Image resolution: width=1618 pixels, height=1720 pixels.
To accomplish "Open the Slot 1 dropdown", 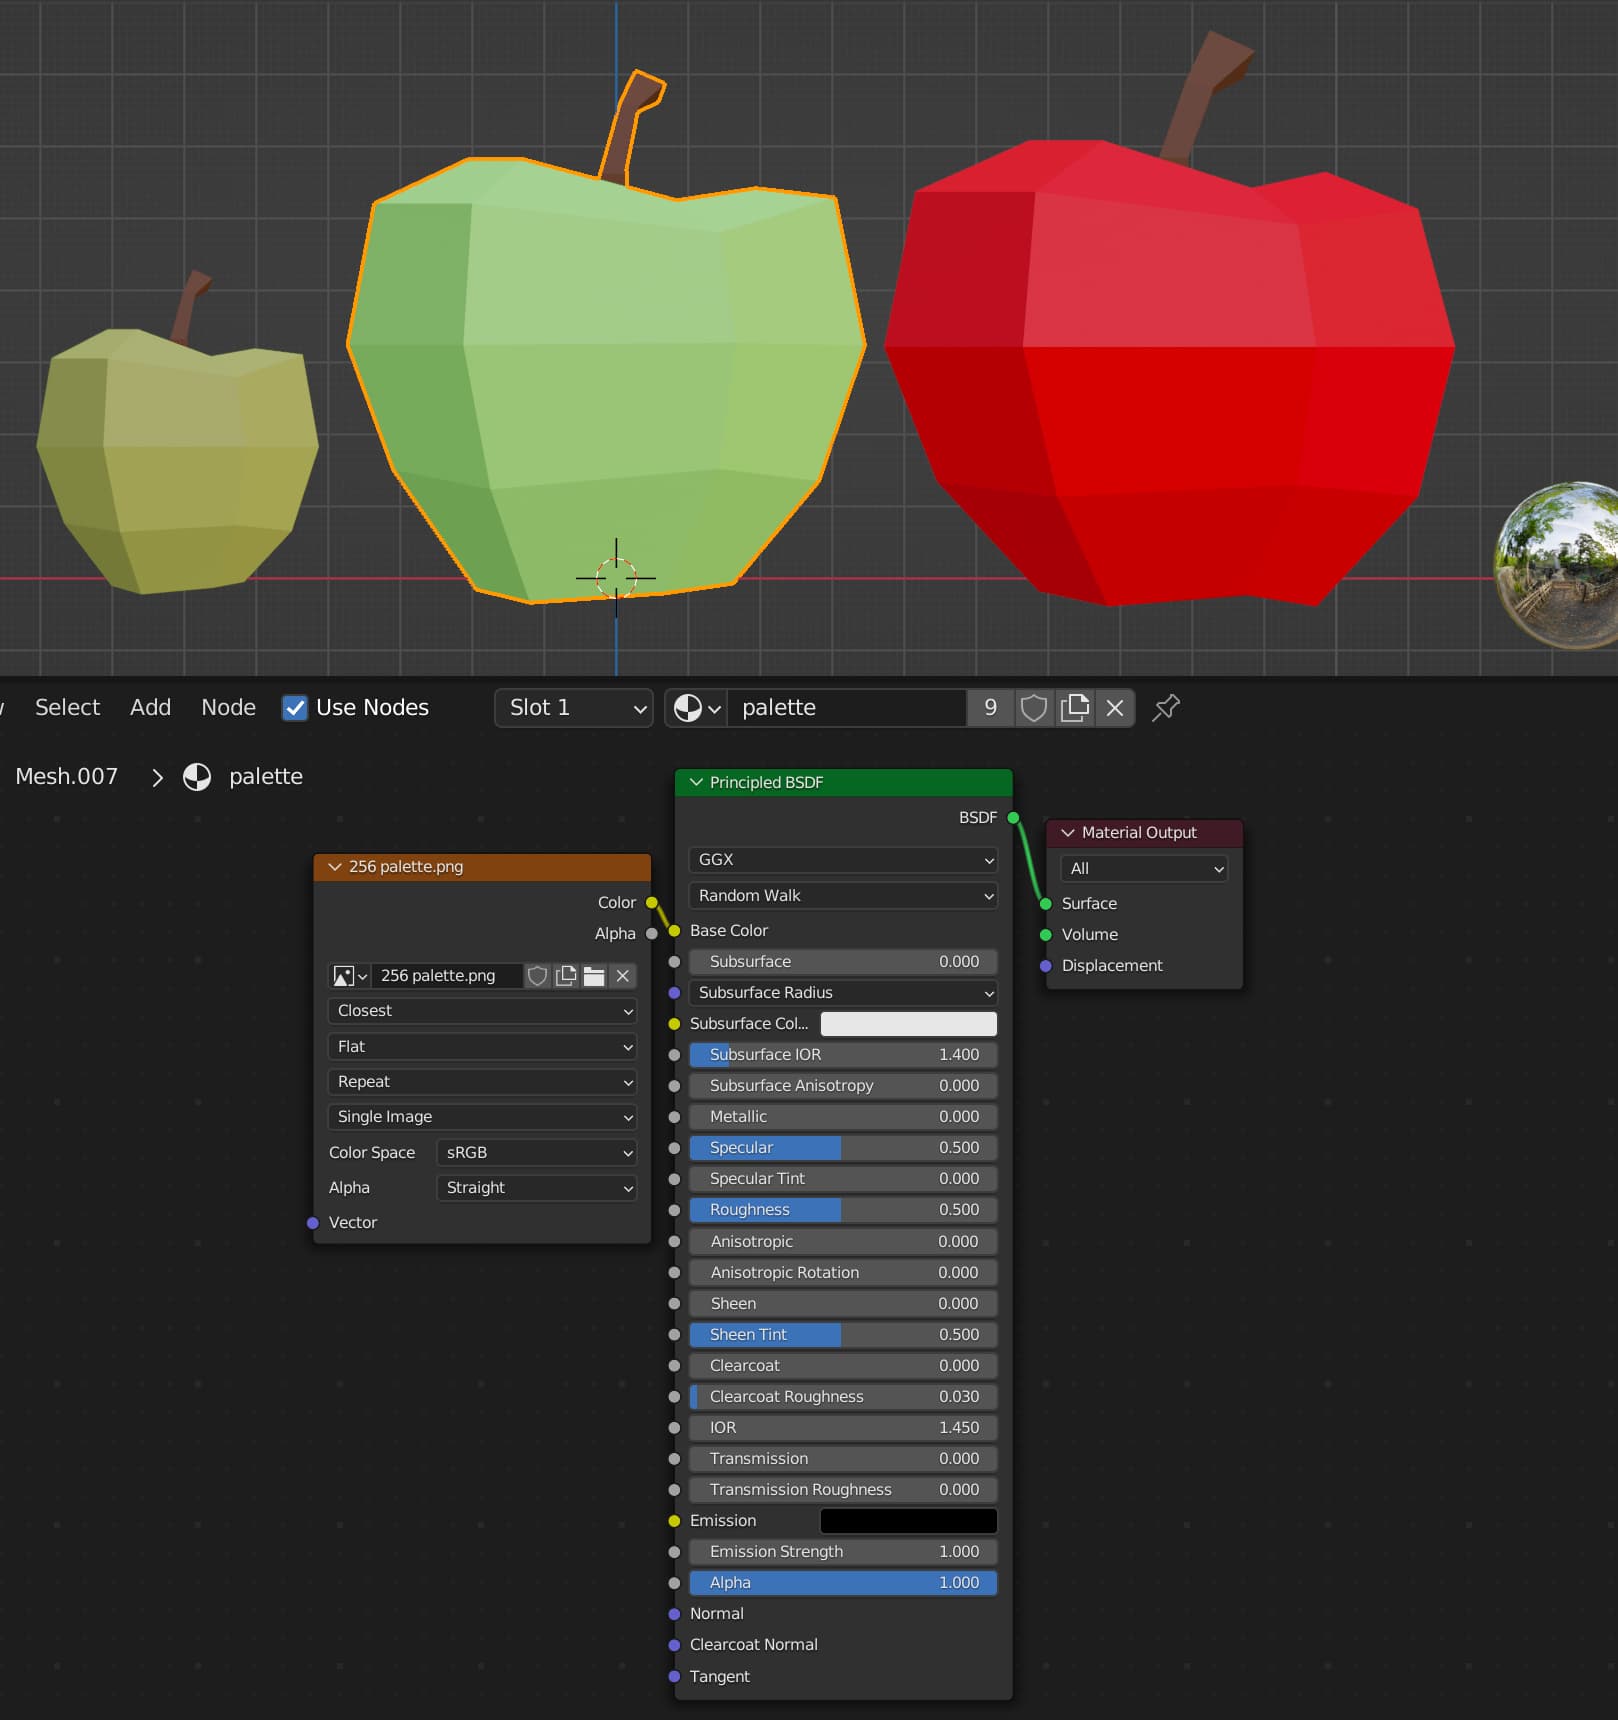I will tap(573, 708).
